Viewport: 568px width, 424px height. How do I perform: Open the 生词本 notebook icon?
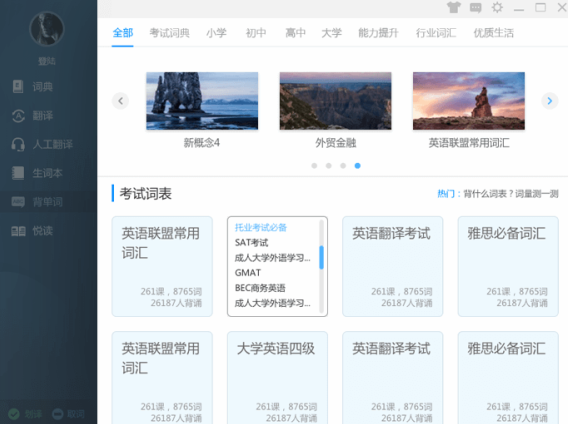pos(18,173)
